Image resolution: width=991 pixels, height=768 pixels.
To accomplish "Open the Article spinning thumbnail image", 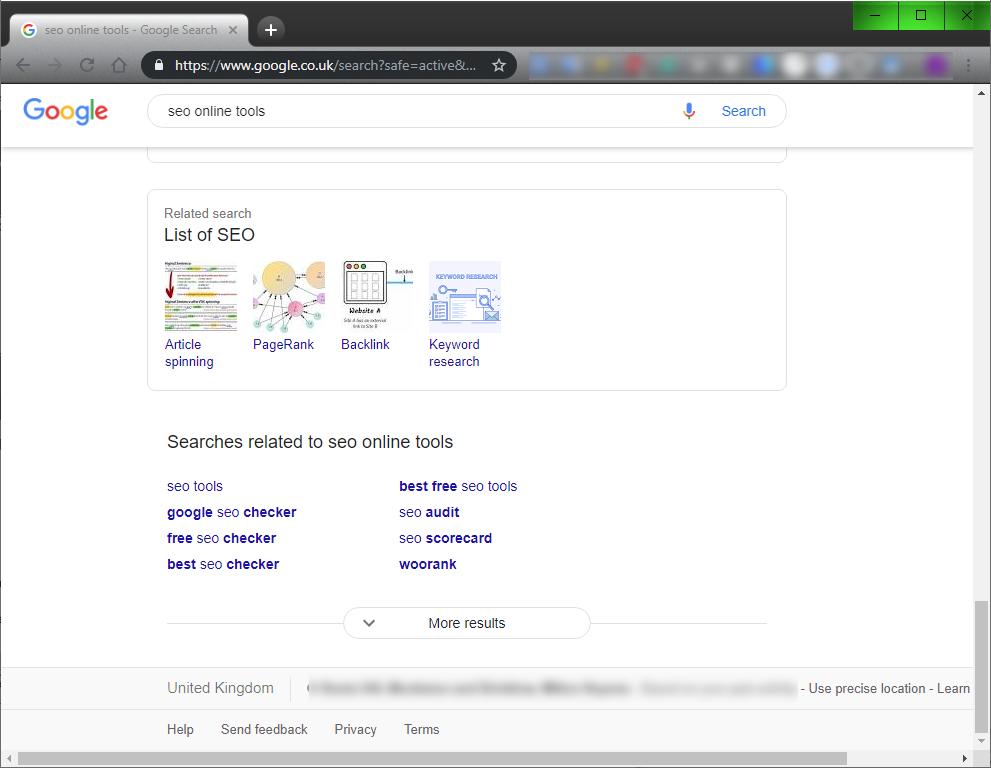I will (201, 296).
